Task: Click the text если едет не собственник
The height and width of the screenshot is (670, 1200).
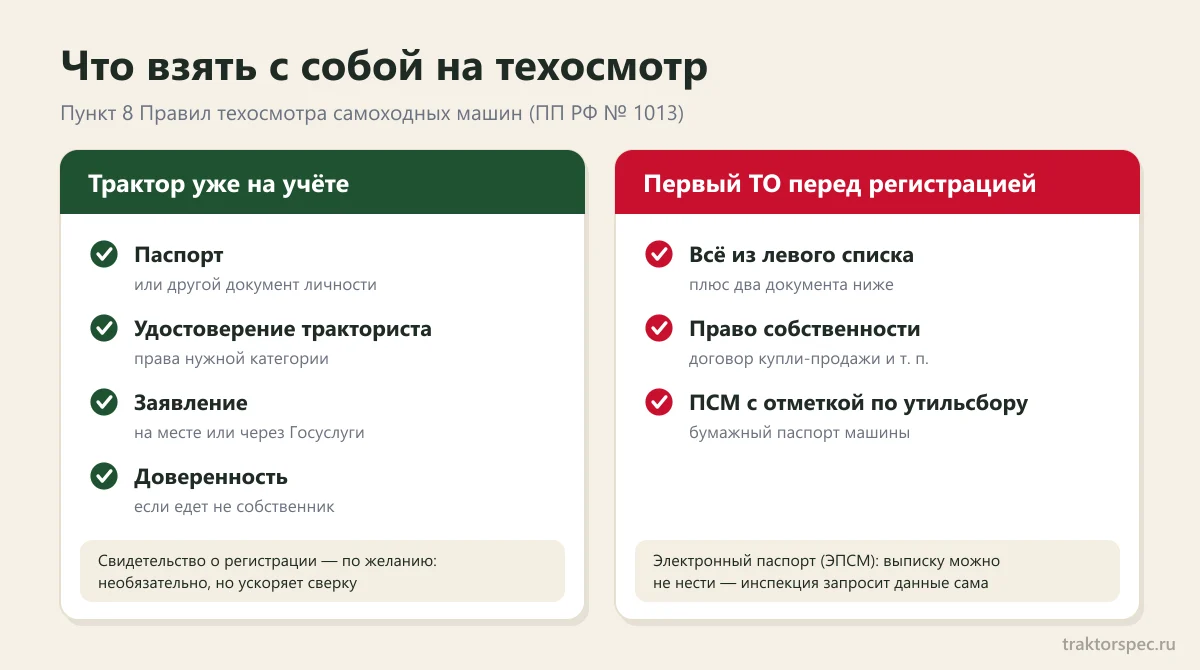Action: click(x=234, y=507)
